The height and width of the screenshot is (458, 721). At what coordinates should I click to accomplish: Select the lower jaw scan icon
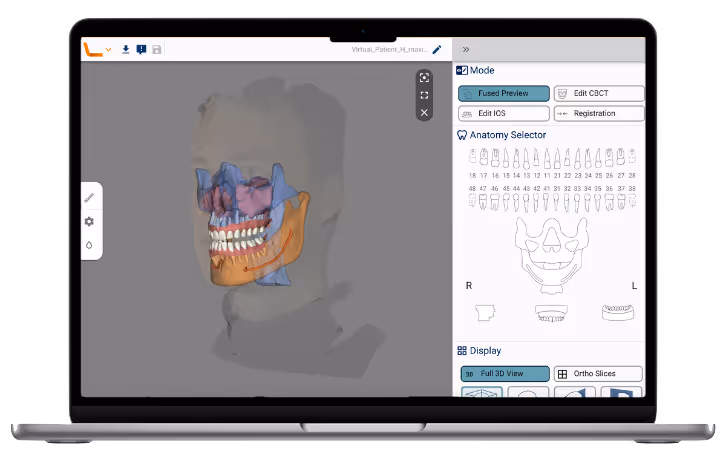[x=618, y=312]
